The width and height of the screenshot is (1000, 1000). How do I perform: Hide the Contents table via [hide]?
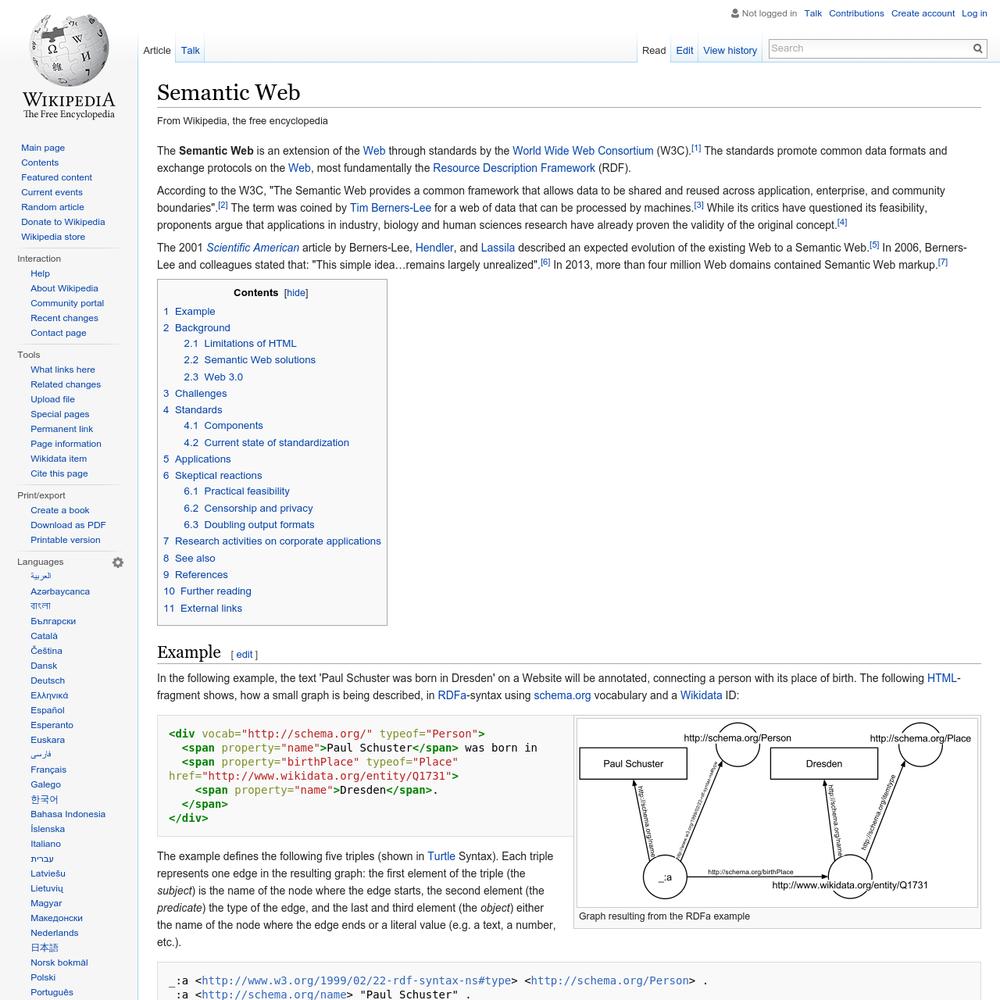click(x=296, y=293)
